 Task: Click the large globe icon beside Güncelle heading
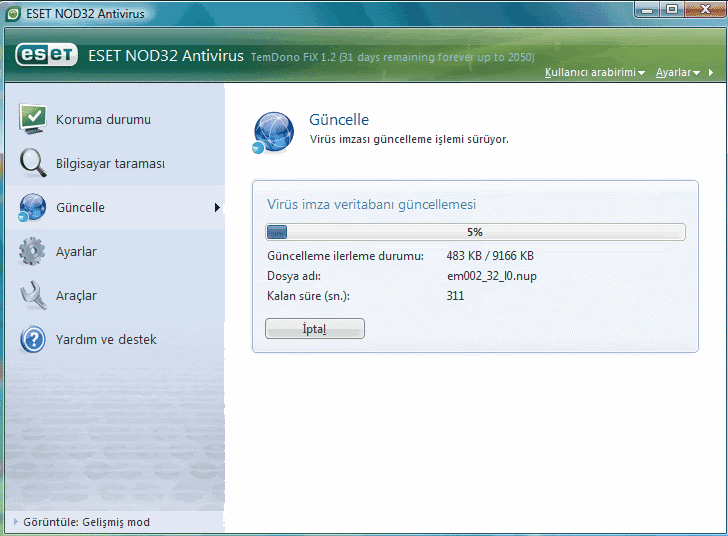273,133
